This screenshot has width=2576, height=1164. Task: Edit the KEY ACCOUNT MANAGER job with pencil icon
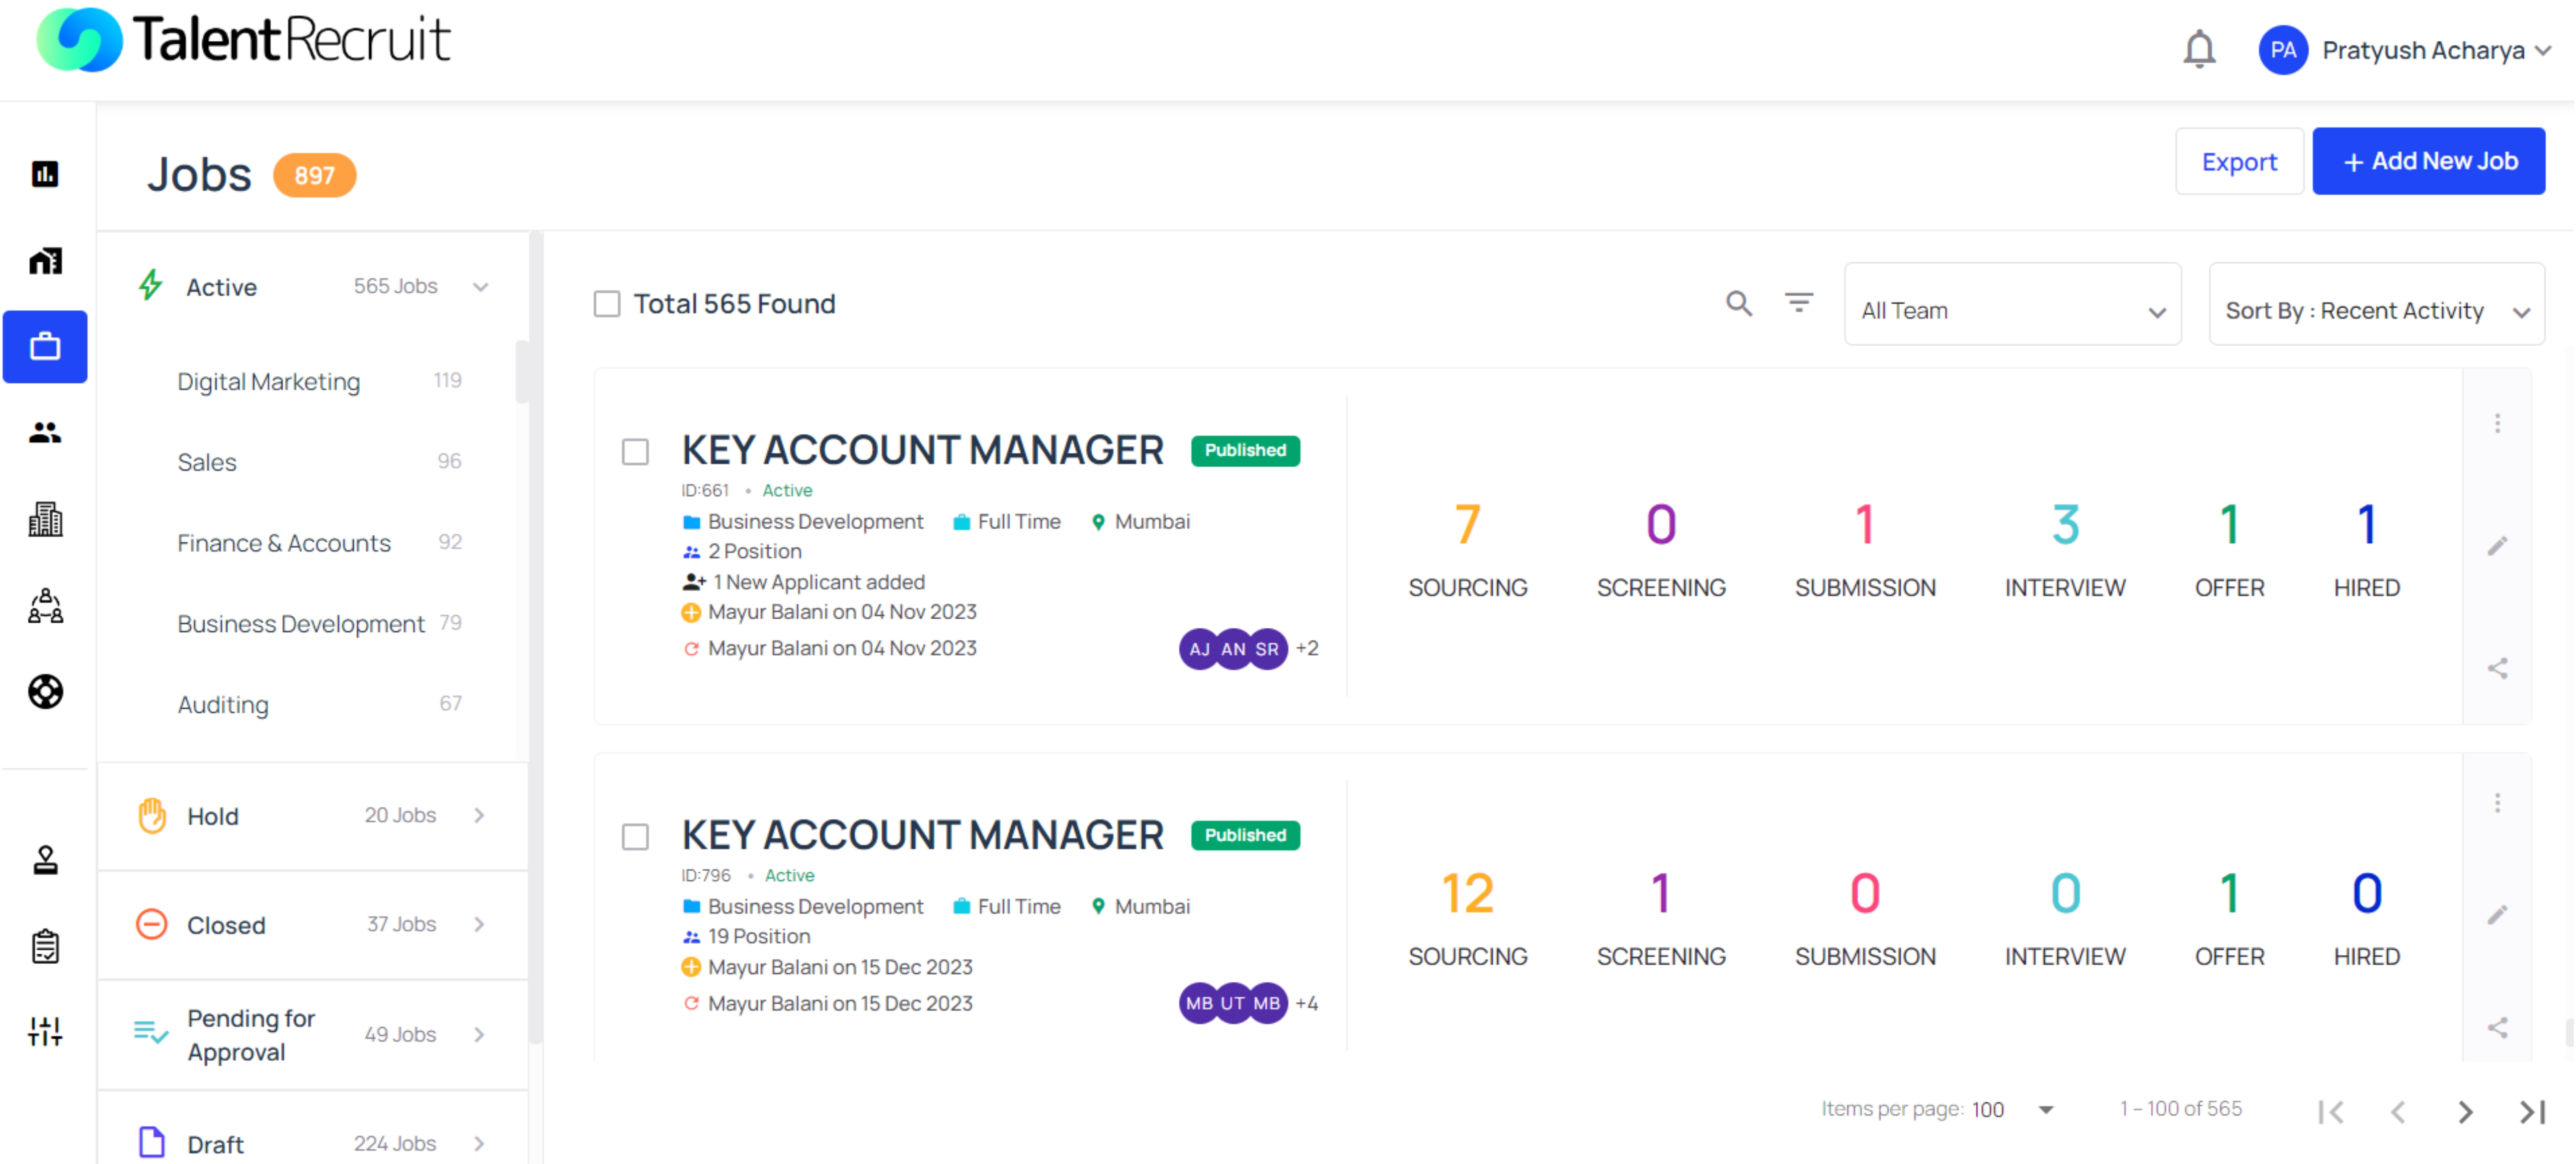click(x=2497, y=546)
